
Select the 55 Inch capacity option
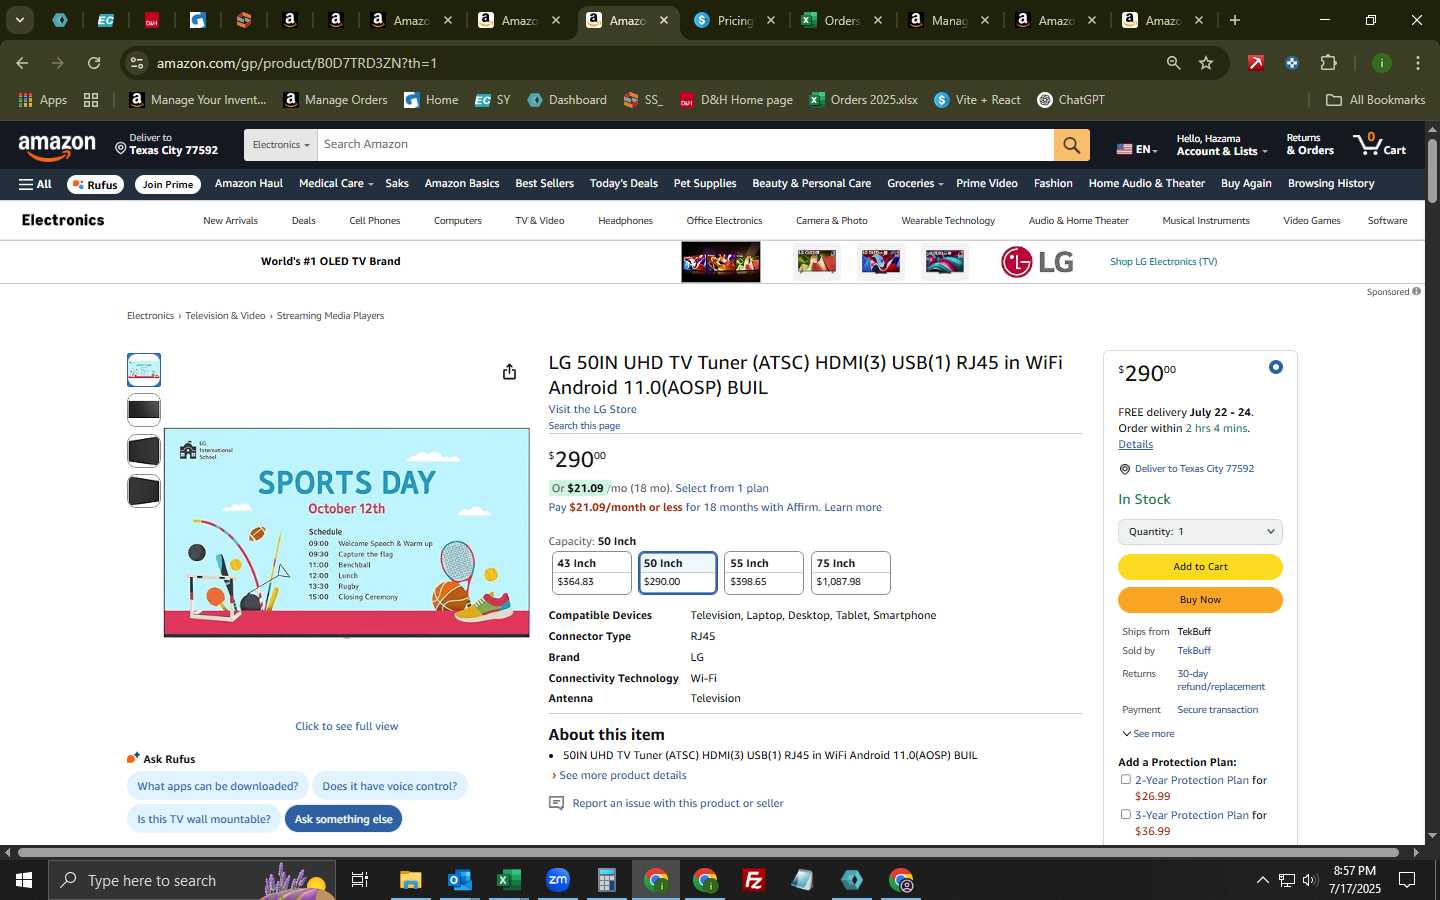[764, 573]
